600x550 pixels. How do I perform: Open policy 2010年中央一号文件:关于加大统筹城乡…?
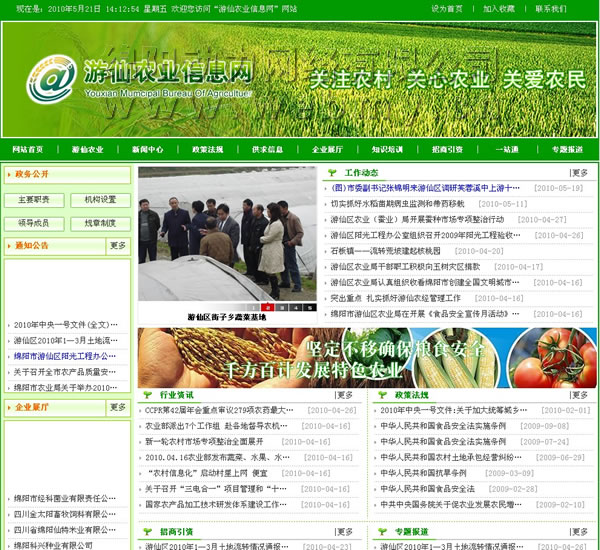click(x=453, y=410)
